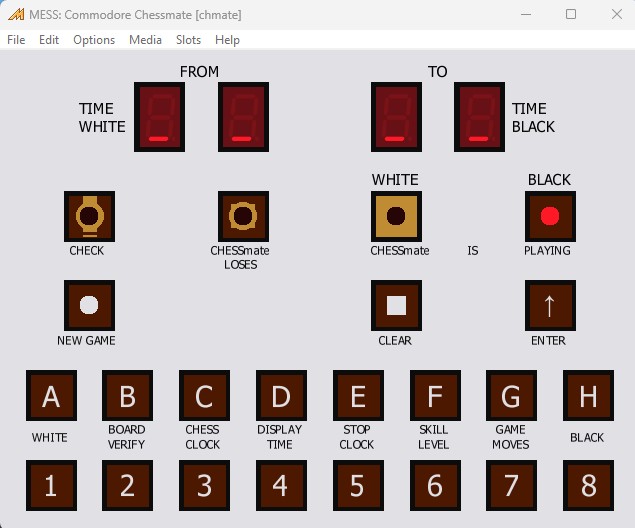Click the first TO LED digit display

point(396,117)
